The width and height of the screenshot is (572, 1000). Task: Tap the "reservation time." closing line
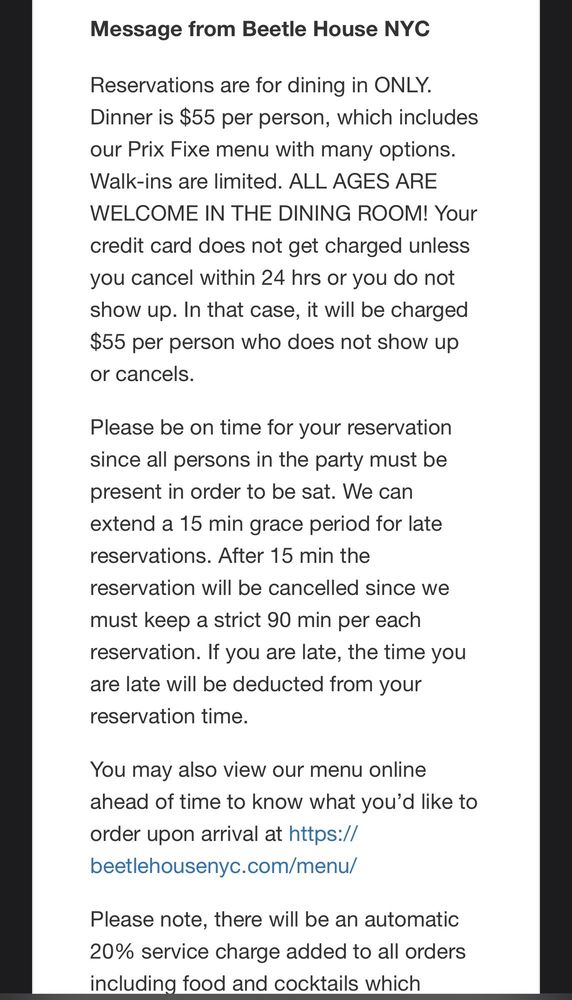pyautogui.click(x=169, y=716)
